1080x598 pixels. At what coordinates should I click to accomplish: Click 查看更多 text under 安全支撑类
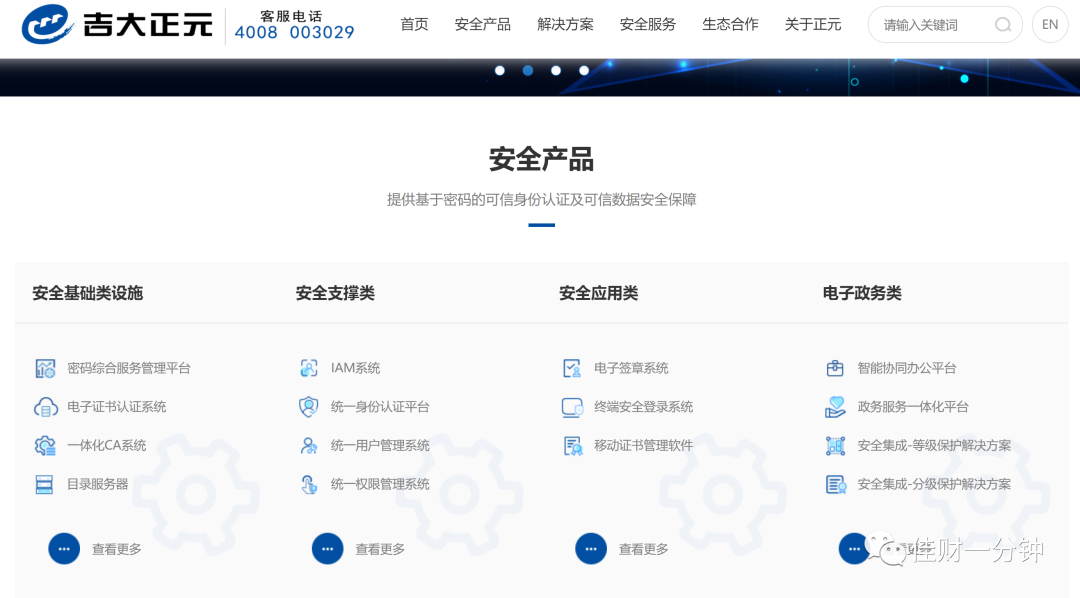pos(380,549)
